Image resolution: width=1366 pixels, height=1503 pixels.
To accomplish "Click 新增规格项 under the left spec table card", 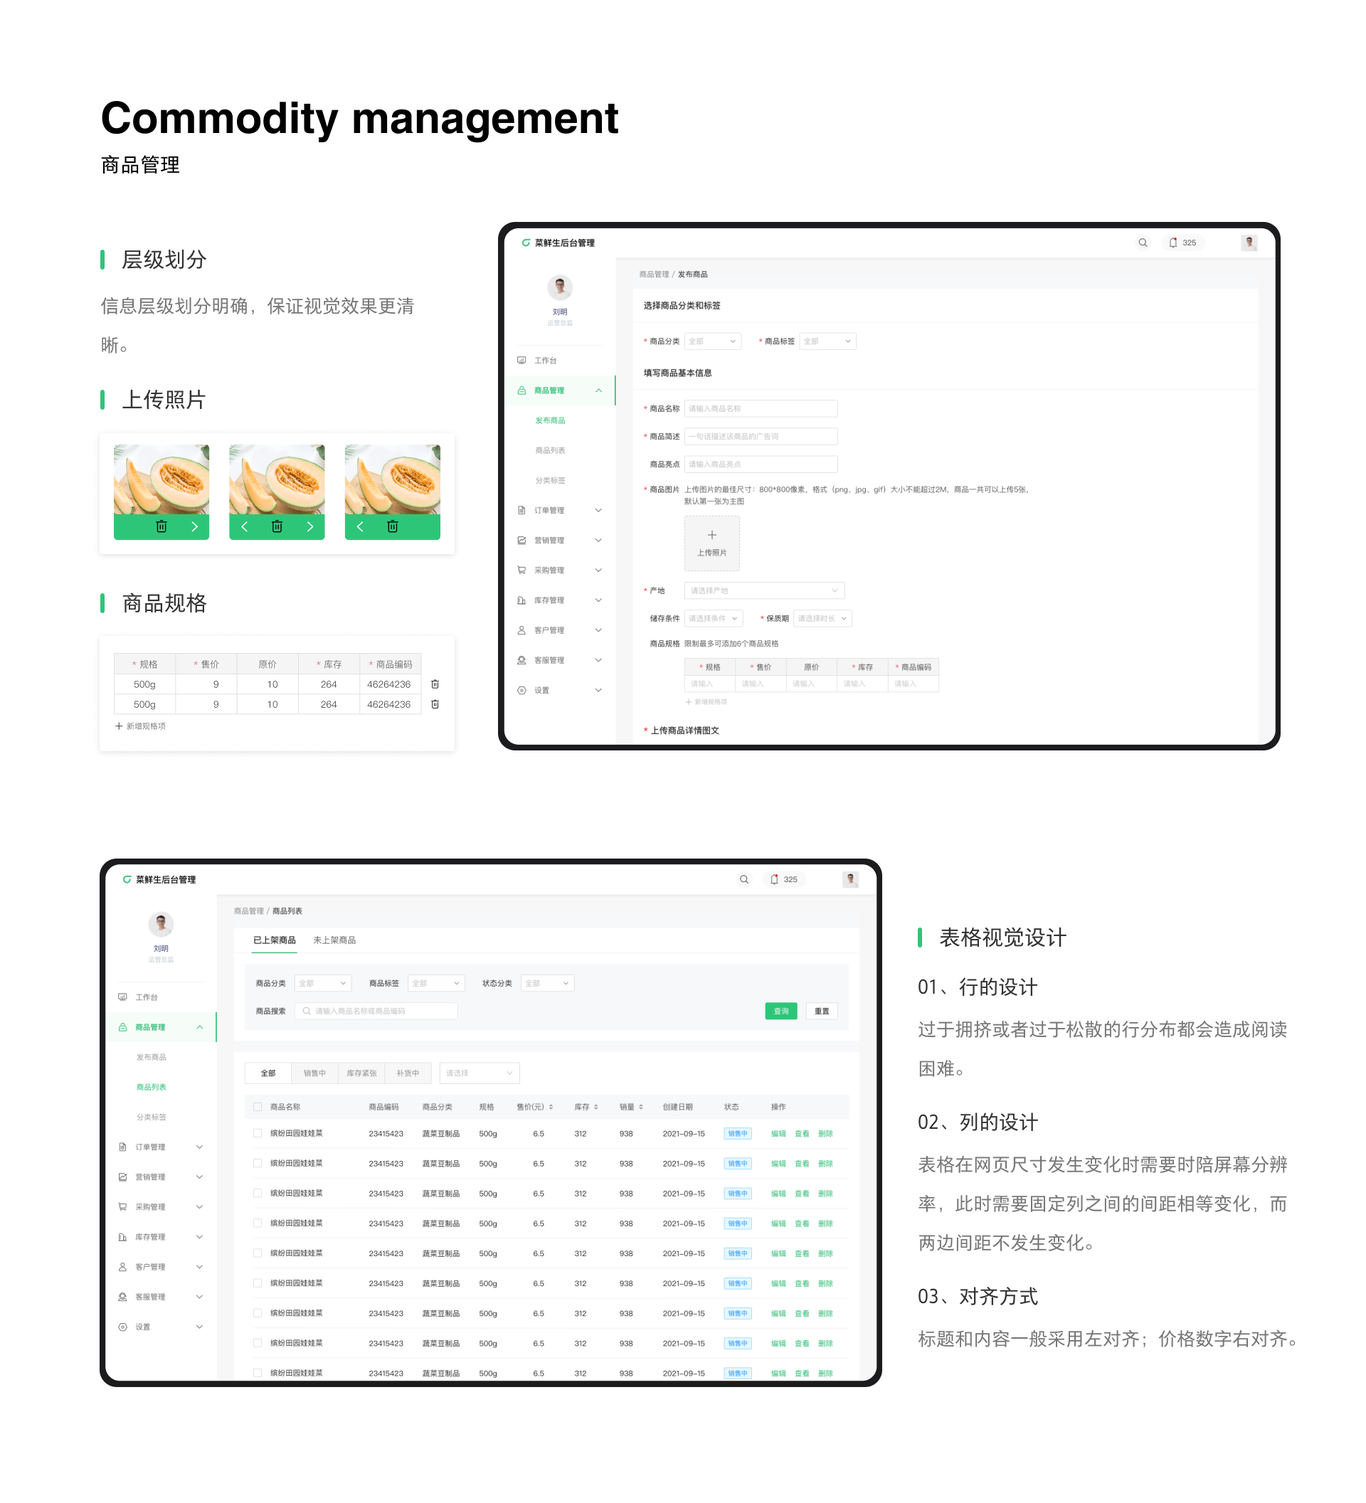I will pos(141,726).
